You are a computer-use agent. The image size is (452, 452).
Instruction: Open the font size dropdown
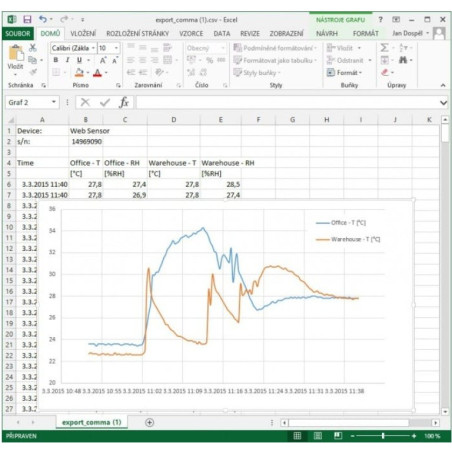[116, 48]
